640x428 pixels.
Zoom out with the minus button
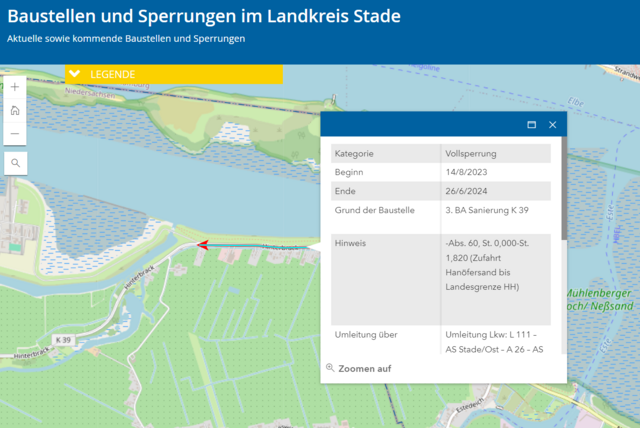(15, 133)
